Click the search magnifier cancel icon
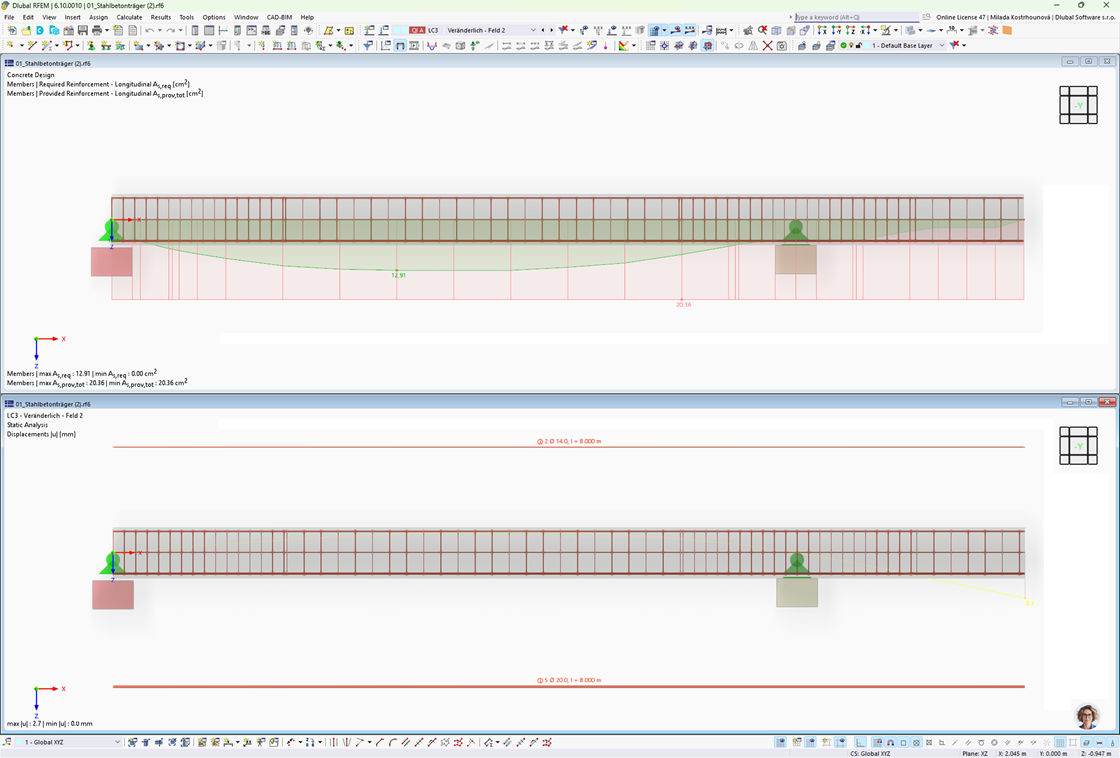1120x758 pixels. (763, 30)
